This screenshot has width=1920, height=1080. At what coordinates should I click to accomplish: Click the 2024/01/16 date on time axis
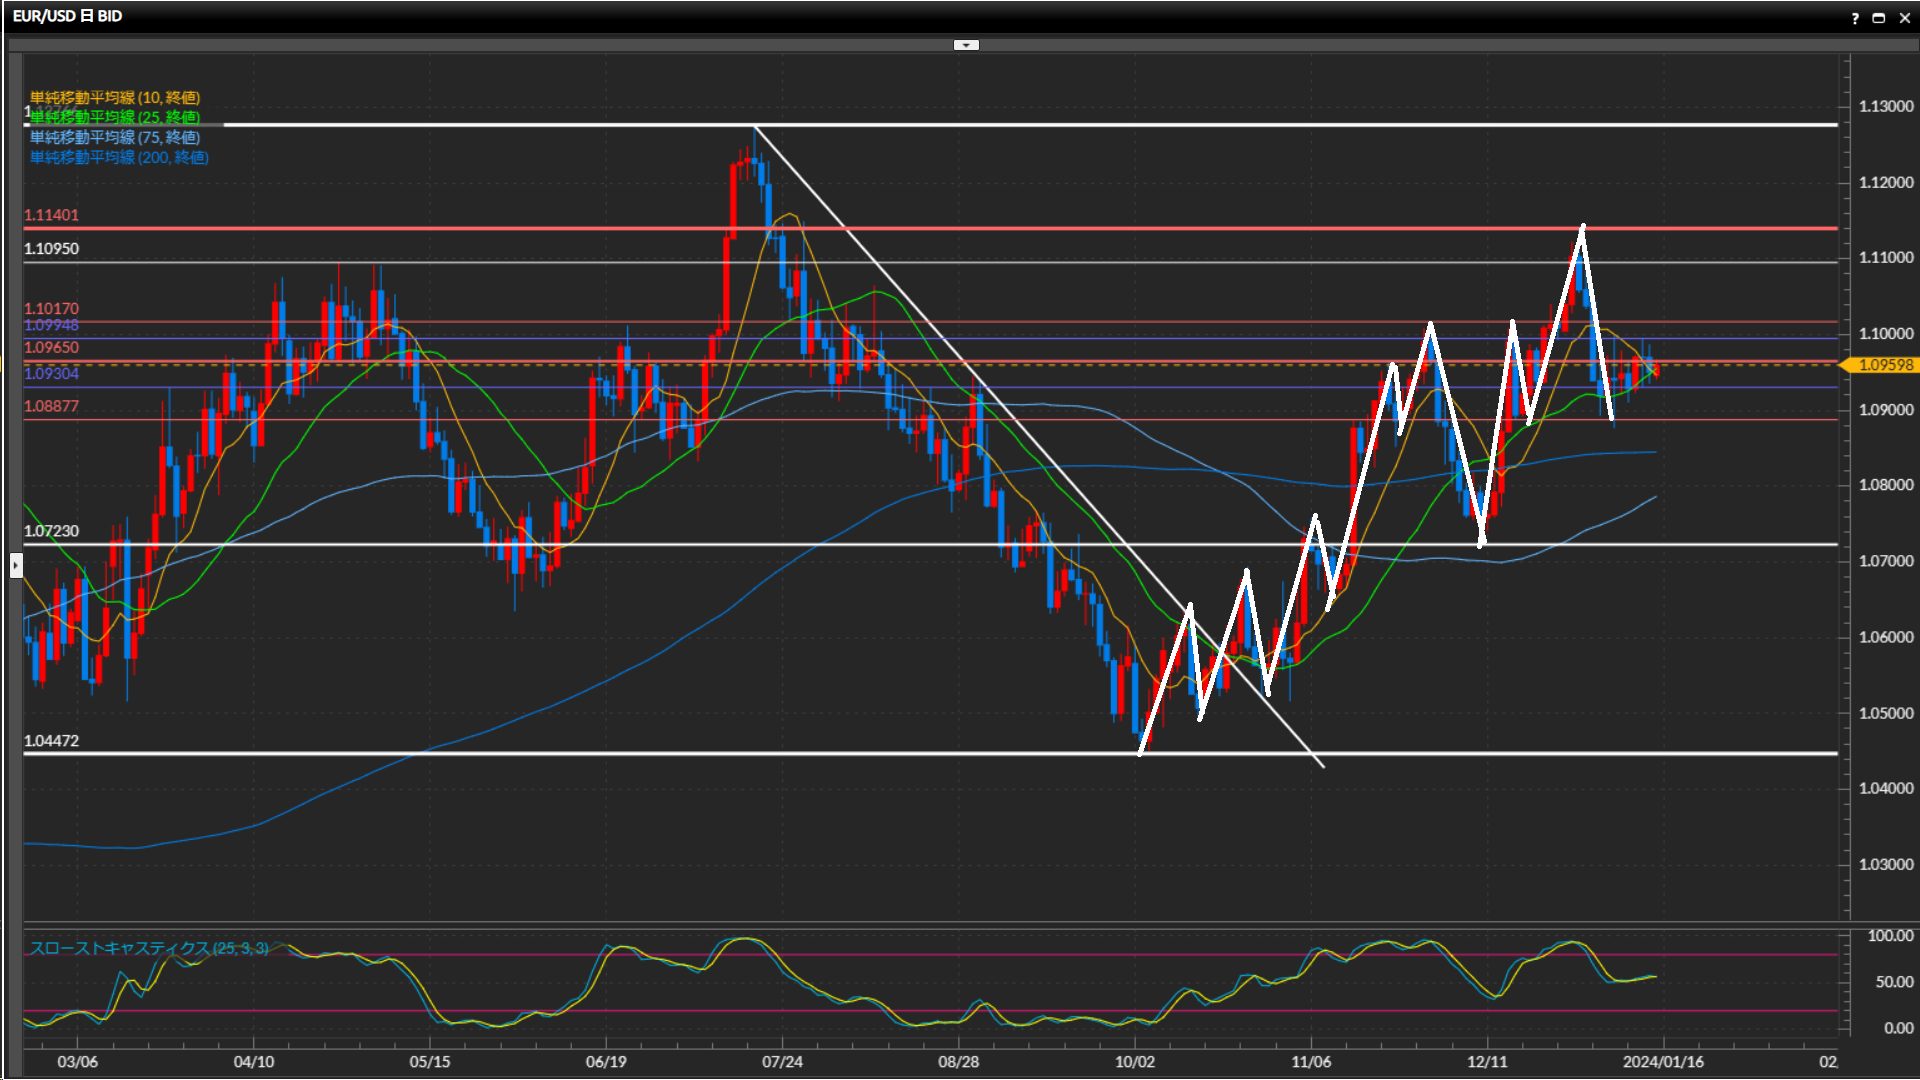tap(1662, 1062)
